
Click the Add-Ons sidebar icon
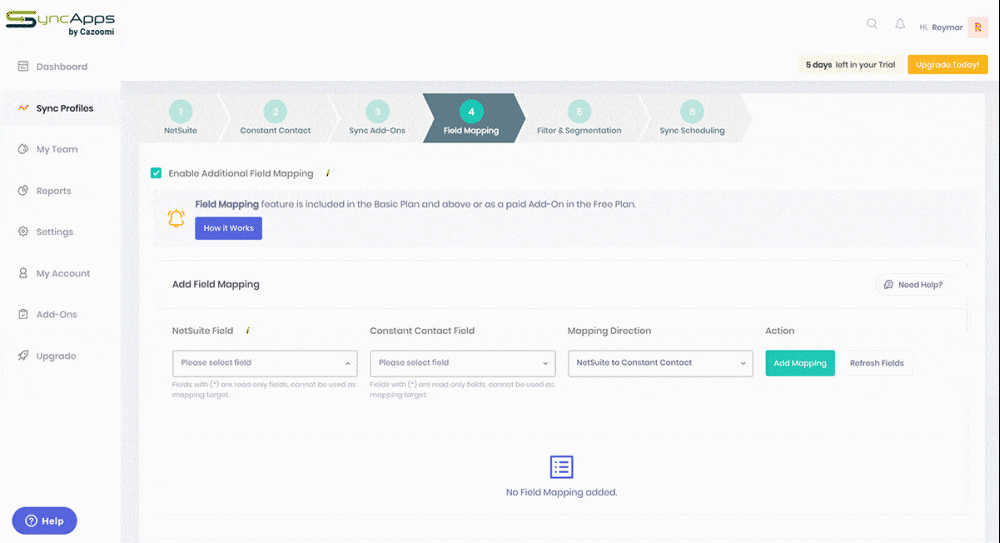tap(23, 314)
